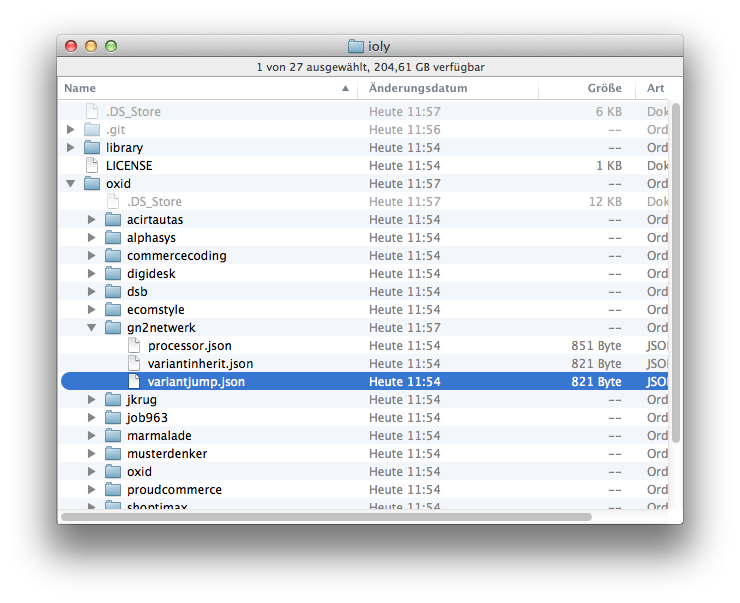Click the alphasys folder icon
740x603 pixels.
[113, 237]
